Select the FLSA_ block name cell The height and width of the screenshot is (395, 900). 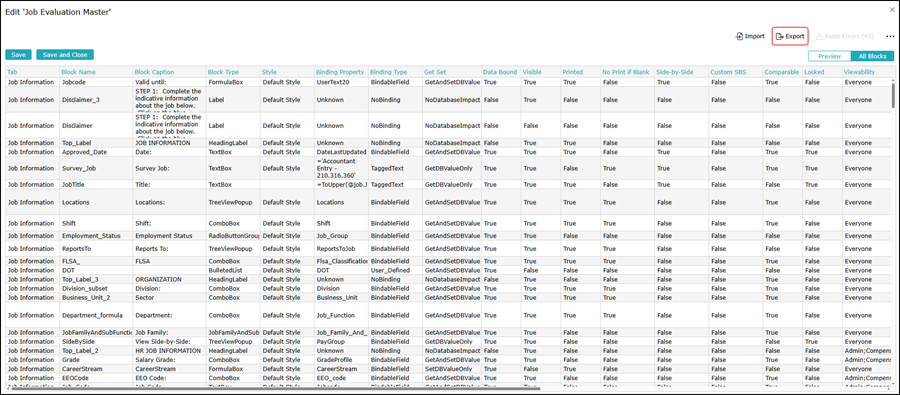point(96,261)
